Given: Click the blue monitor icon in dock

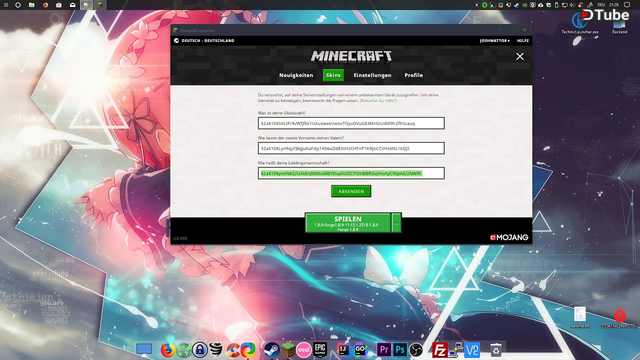Looking at the screenshot, I should coord(144,349).
